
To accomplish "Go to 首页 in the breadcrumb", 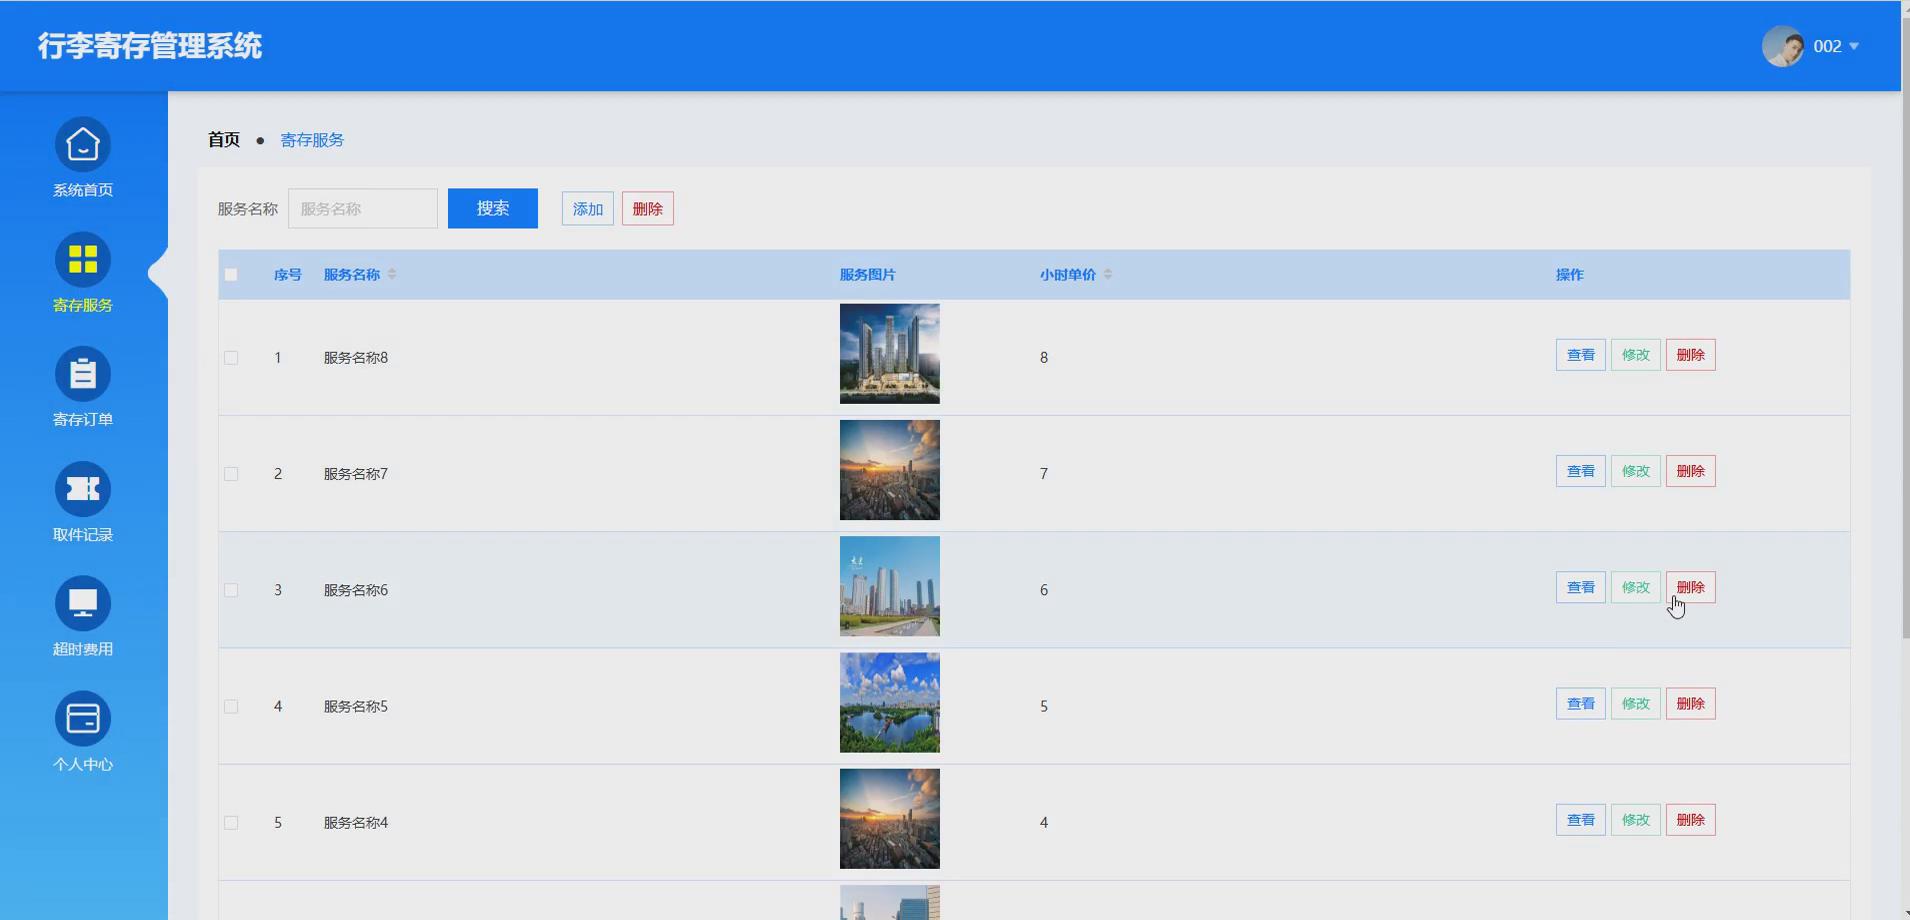I will point(224,140).
